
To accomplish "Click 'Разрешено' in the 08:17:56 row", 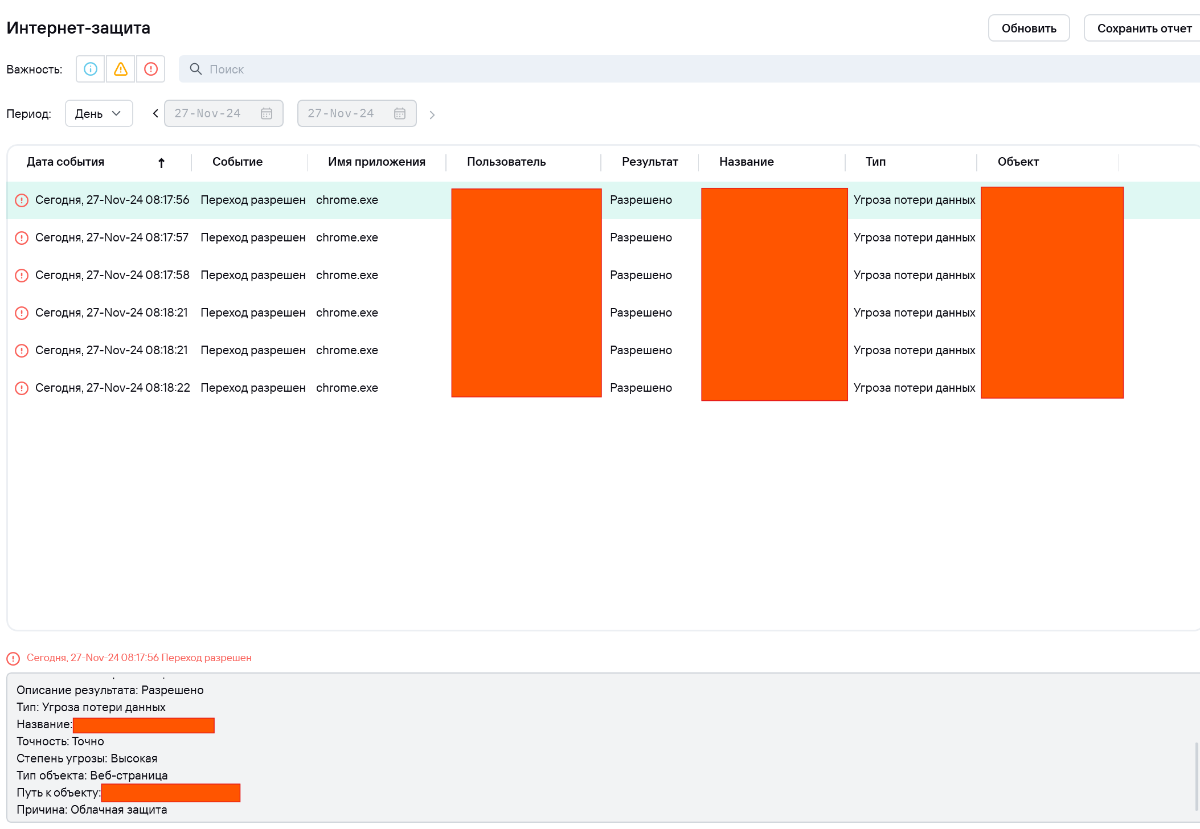I will 641,200.
